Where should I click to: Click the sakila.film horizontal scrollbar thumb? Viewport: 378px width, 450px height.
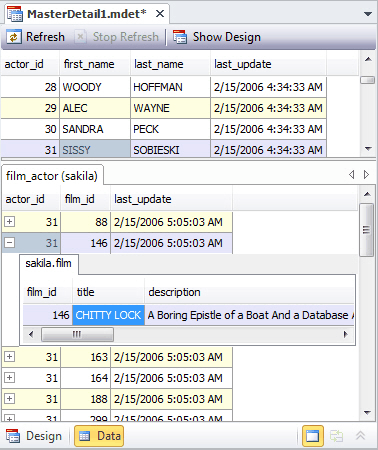pos(77,334)
